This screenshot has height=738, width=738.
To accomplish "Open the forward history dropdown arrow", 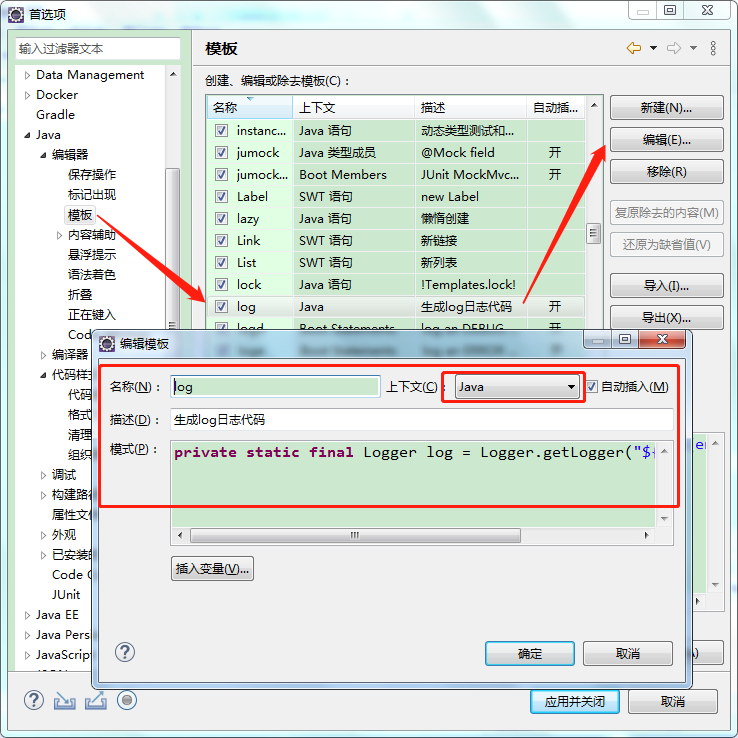I will (x=693, y=48).
